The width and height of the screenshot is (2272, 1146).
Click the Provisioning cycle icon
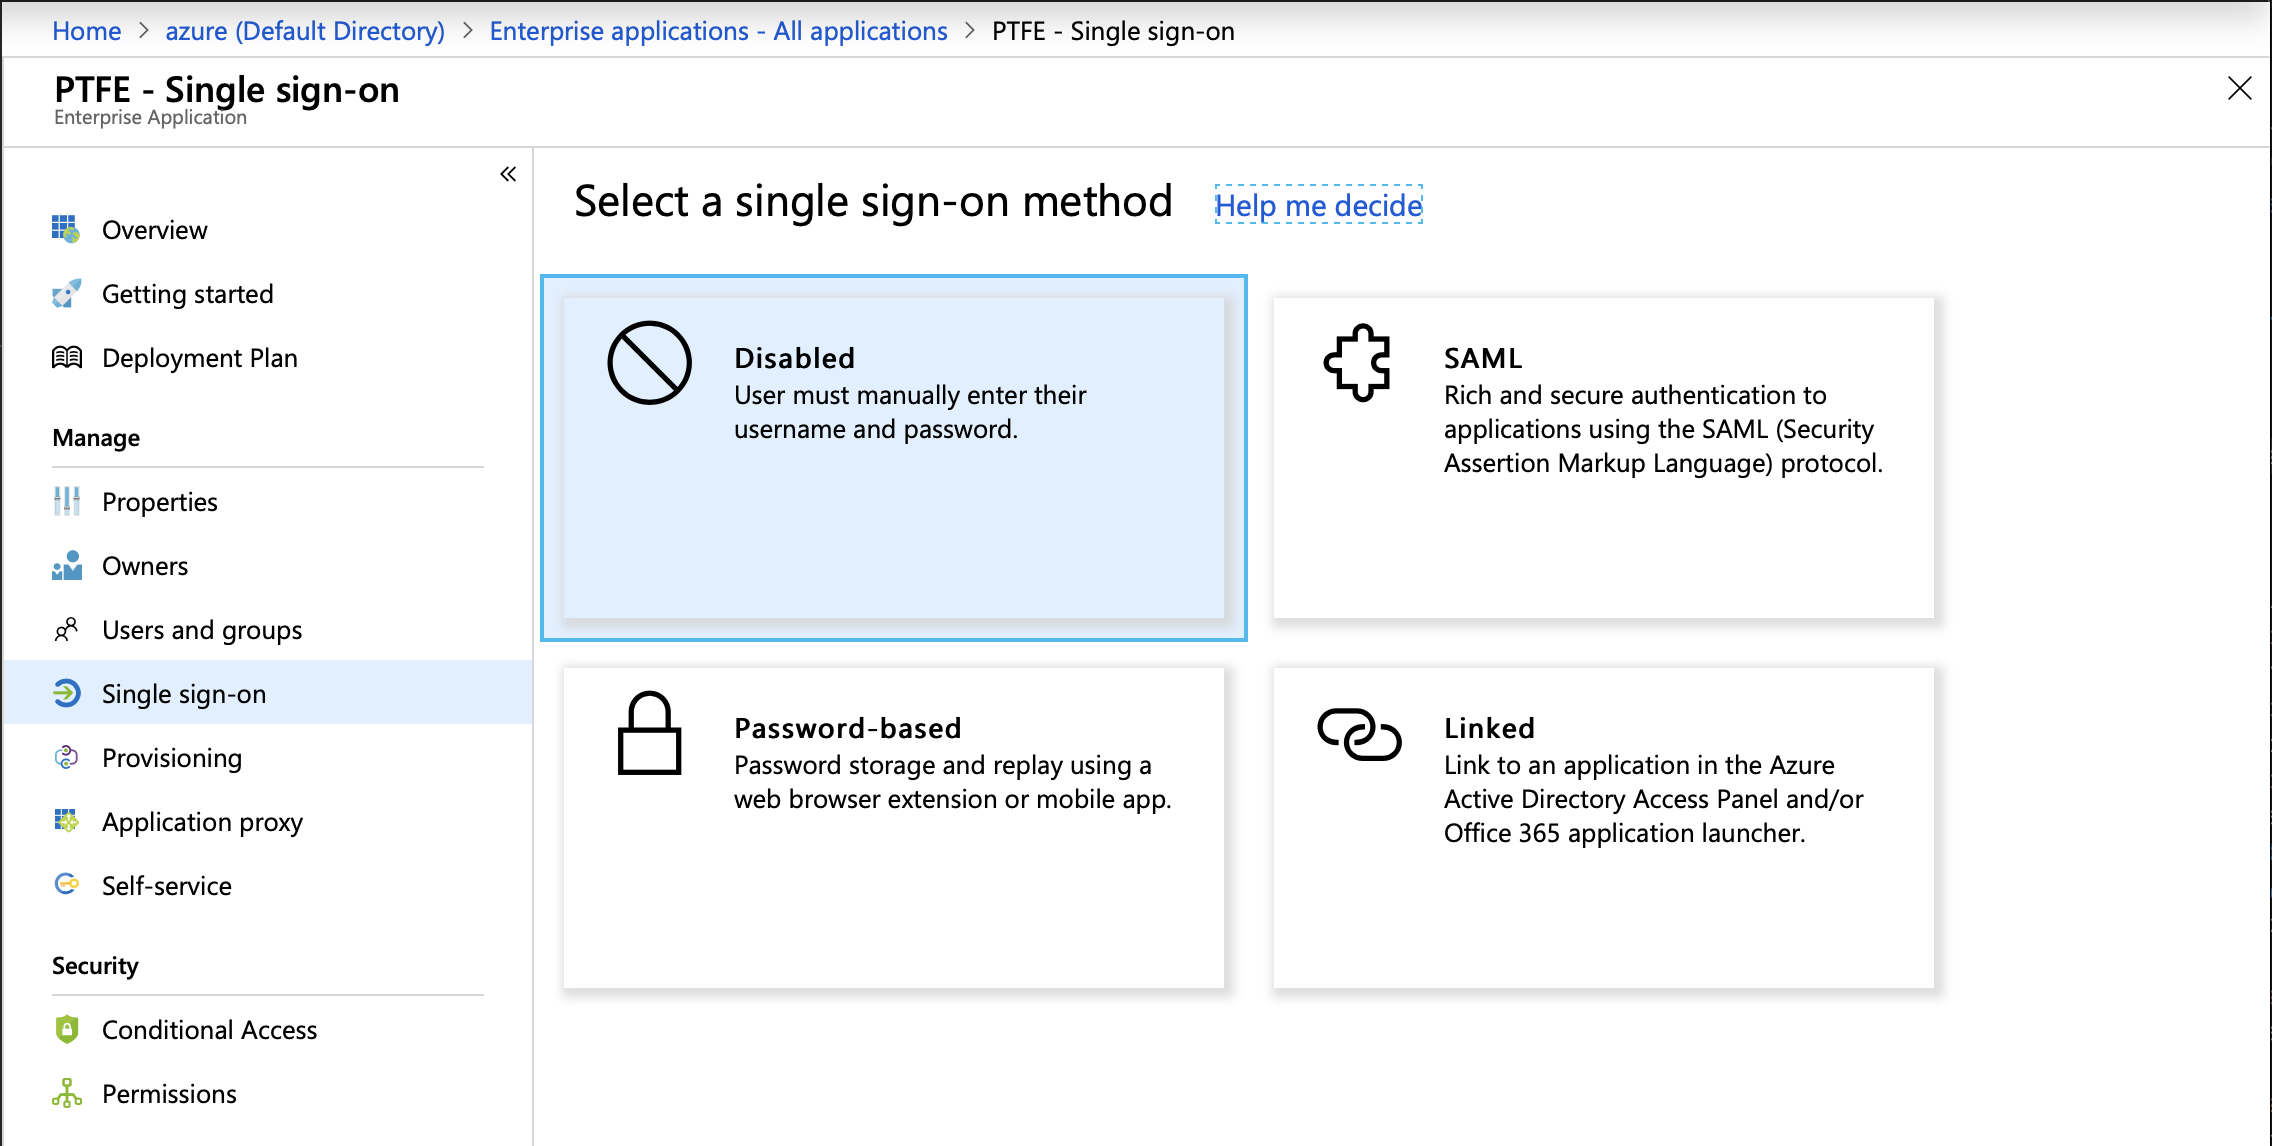click(66, 757)
